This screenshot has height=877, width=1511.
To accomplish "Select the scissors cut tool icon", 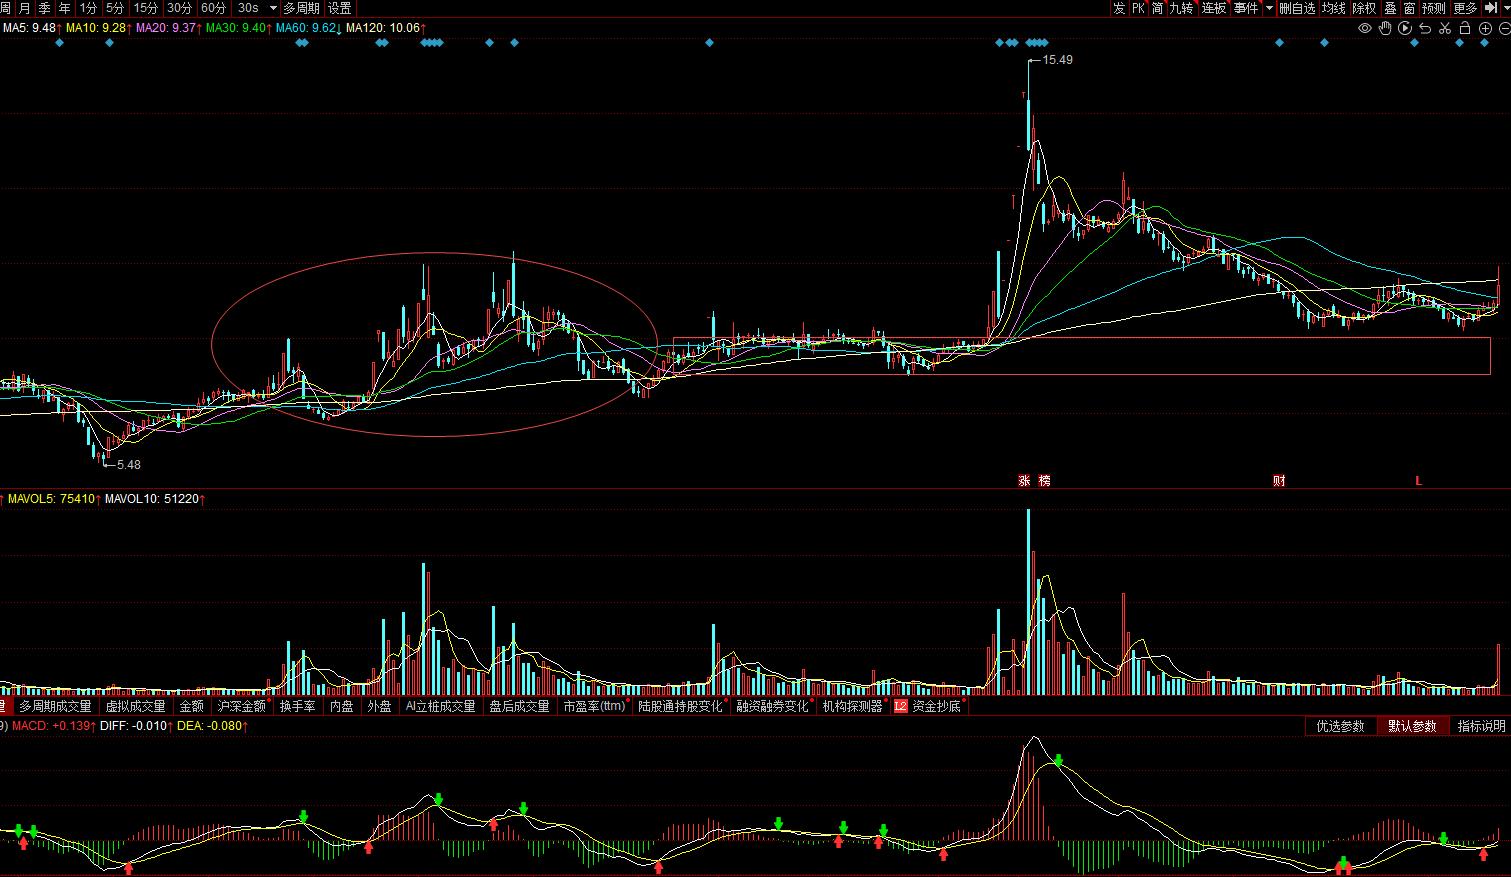I will click(1445, 28).
